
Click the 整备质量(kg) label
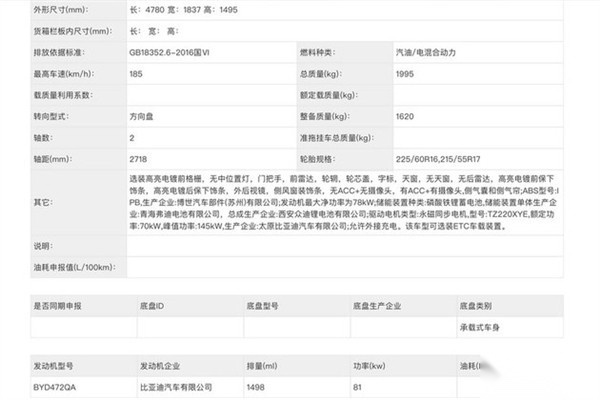pyautogui.click(x=325, y=116)
